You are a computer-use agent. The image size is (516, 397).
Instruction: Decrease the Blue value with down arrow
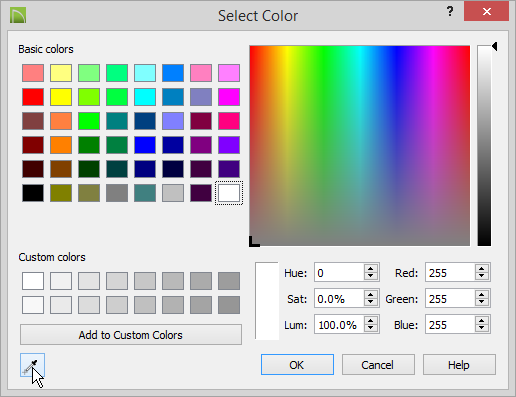pos(482,328)
